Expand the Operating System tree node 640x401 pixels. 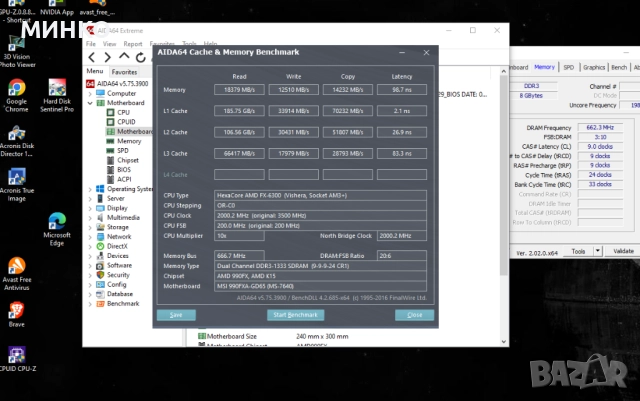(89, 188)
